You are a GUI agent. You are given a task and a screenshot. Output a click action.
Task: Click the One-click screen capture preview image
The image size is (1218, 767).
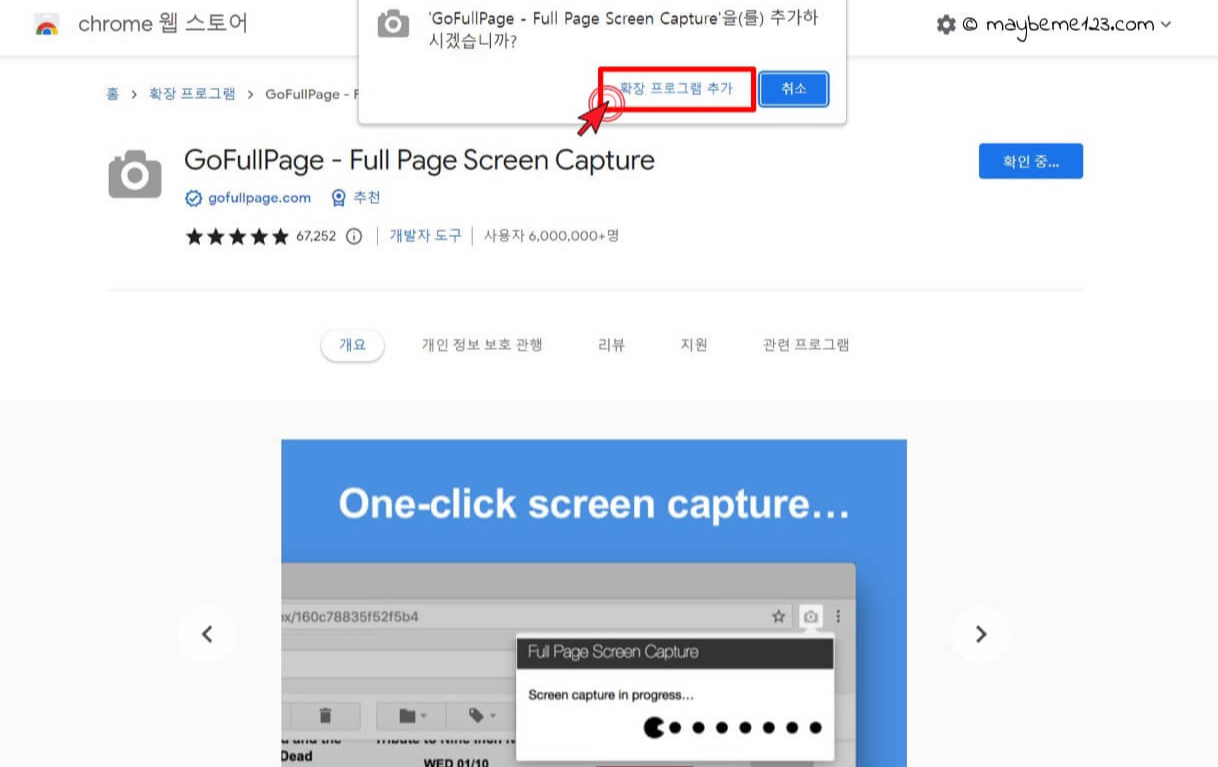pyautogui.click(x=594, y=603)
